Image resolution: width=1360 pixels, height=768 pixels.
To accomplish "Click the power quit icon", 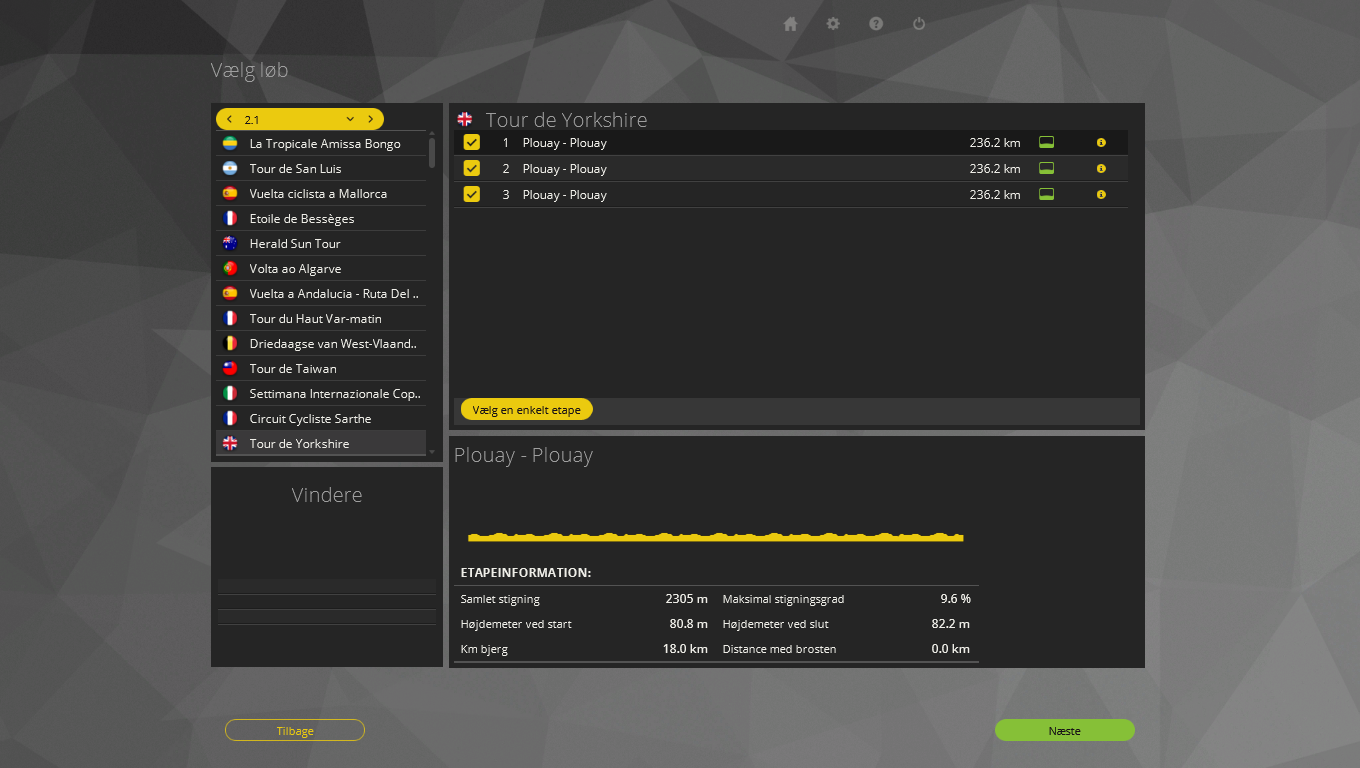I will (x=919, y=24).
